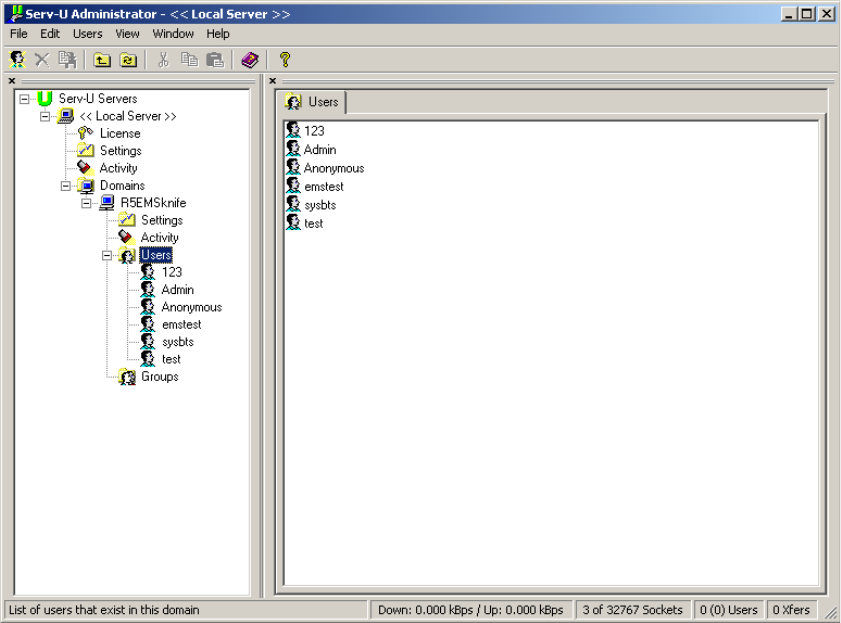Open the purple help book icon
This screenshot has height=623, width=841.
(x=250, y=60)
